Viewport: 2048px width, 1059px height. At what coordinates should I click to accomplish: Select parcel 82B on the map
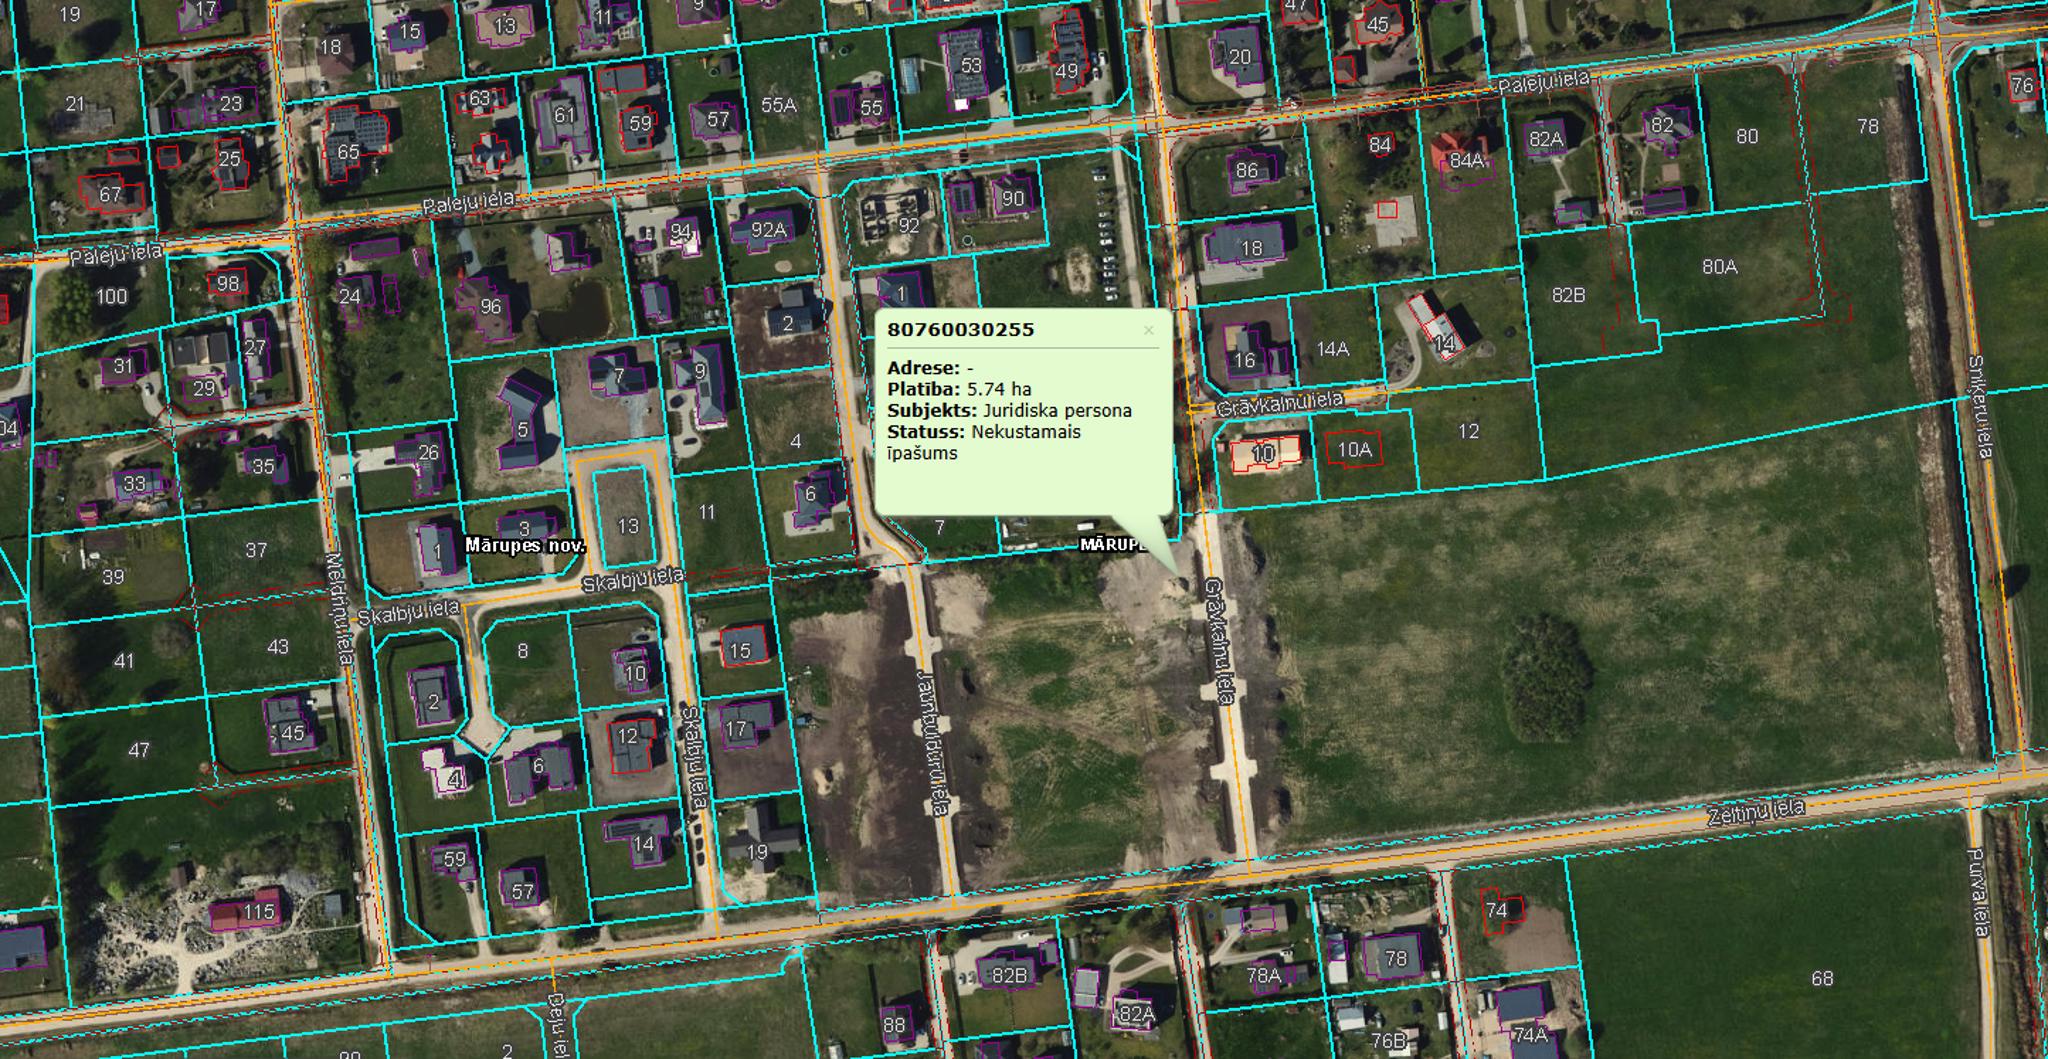(1568, 295)
